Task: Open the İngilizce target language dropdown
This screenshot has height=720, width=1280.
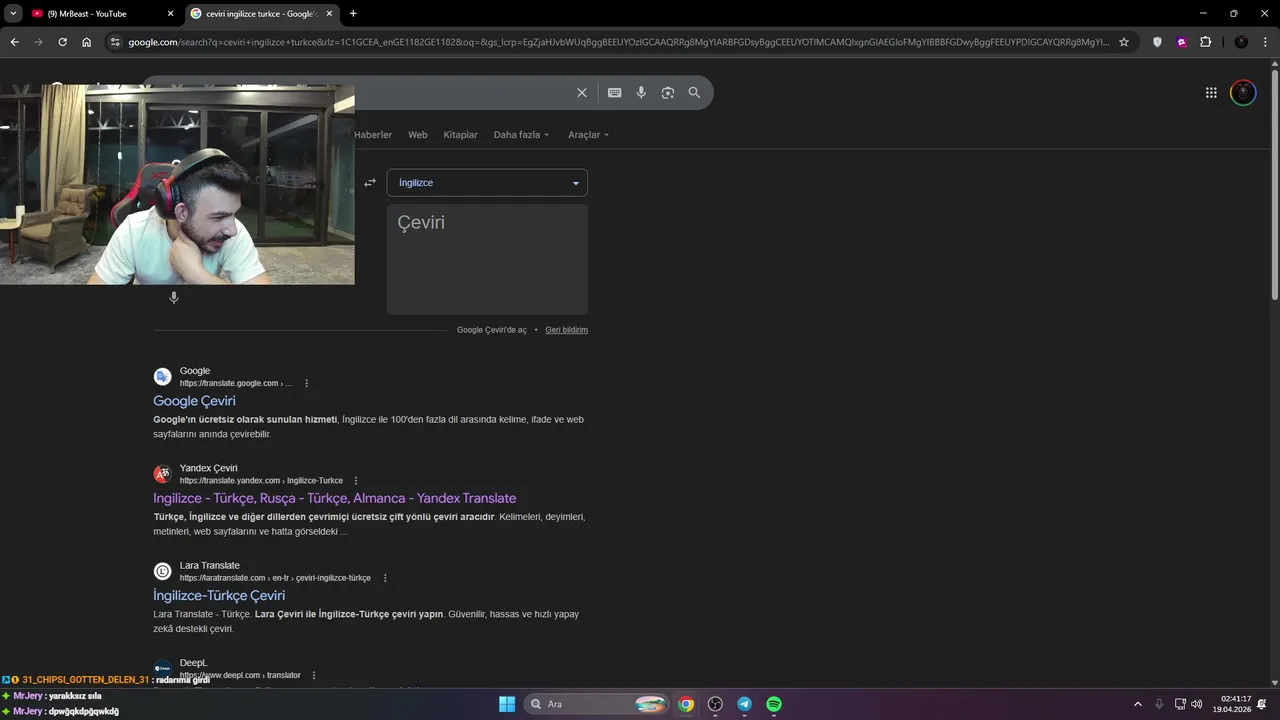Action: click(487, 183)
